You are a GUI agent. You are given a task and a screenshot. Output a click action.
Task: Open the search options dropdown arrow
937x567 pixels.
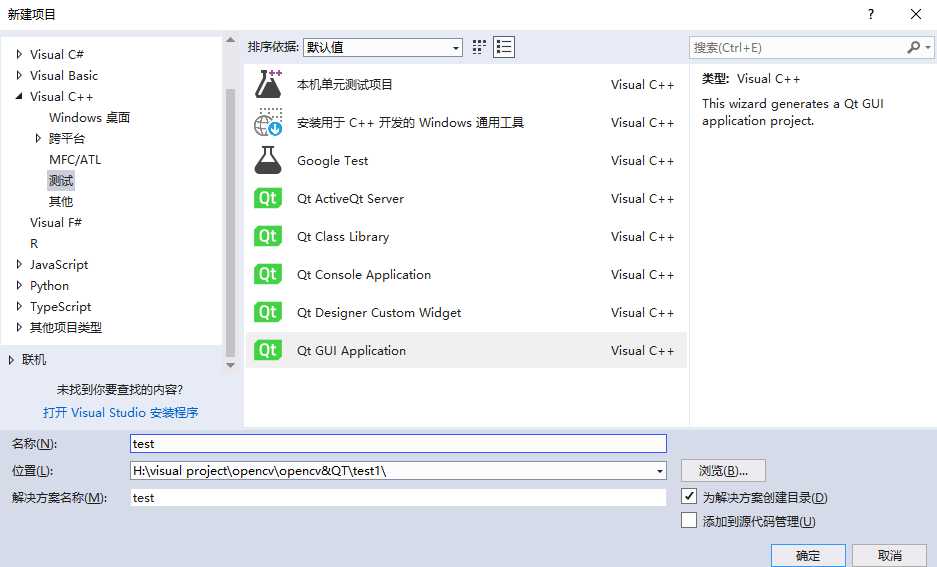(x=927, y=47)
